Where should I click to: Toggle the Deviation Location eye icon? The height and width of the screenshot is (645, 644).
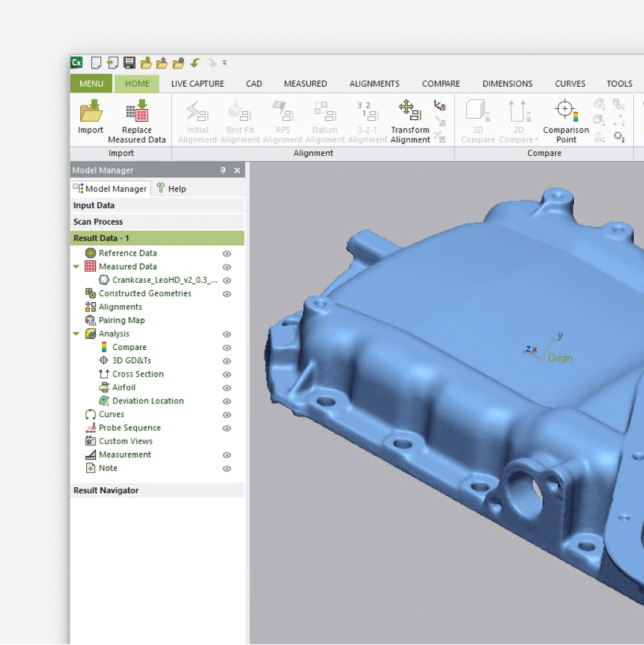pyautogui.click(x=227, y=401)
